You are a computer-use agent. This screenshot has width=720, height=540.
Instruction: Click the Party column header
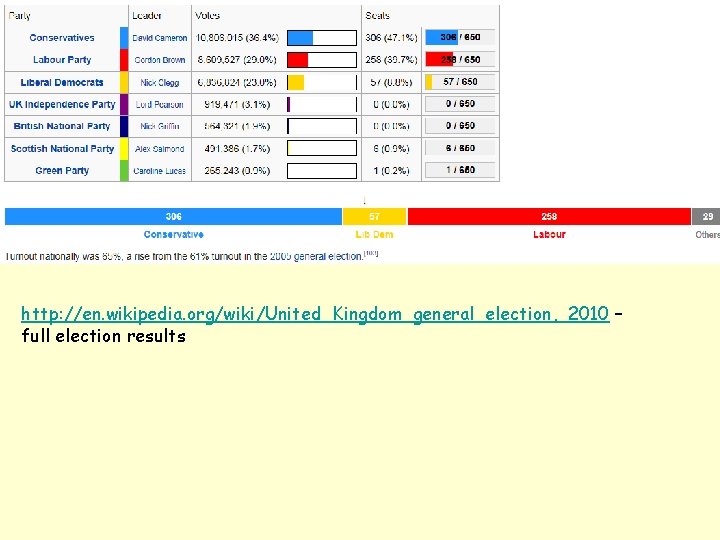click(19, 16)
